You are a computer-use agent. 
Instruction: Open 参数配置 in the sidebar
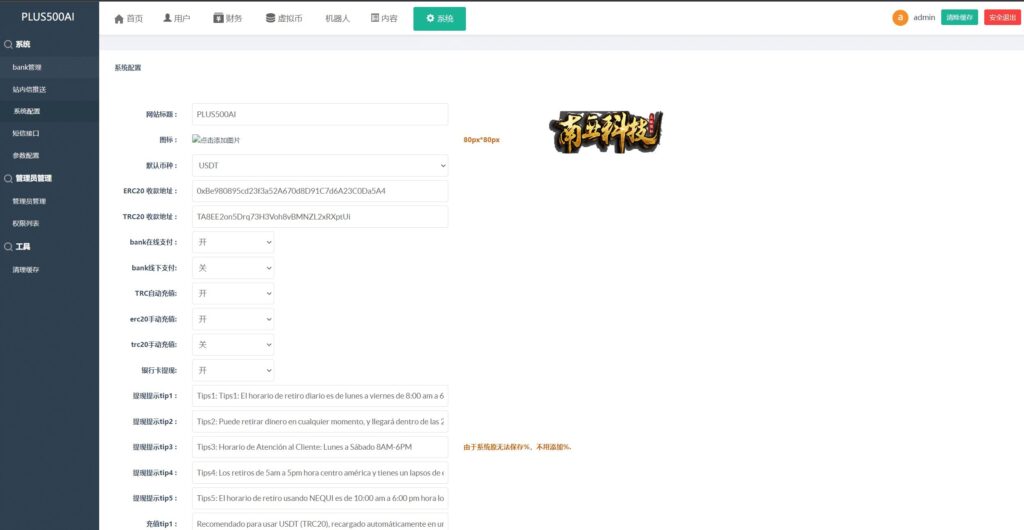click(x=50, y=155)
